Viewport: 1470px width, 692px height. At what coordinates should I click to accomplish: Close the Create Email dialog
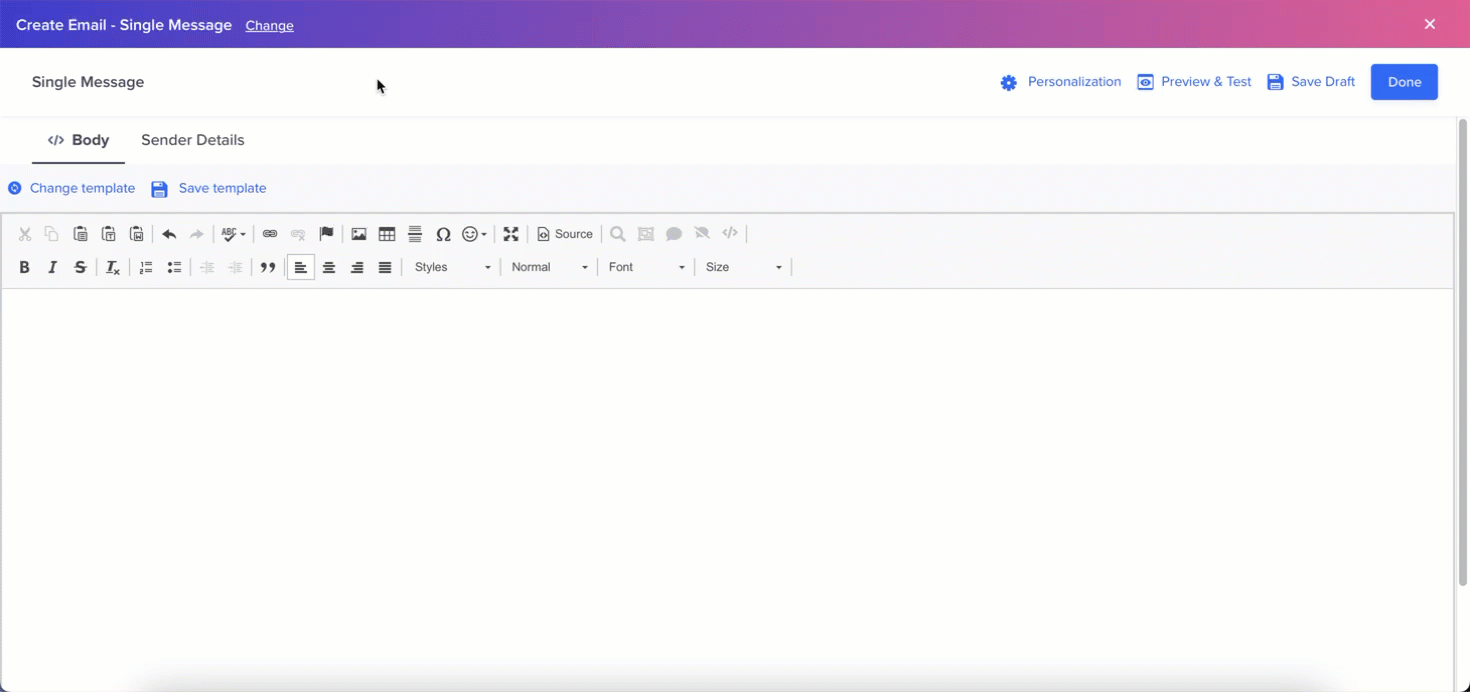point(1430,24)
